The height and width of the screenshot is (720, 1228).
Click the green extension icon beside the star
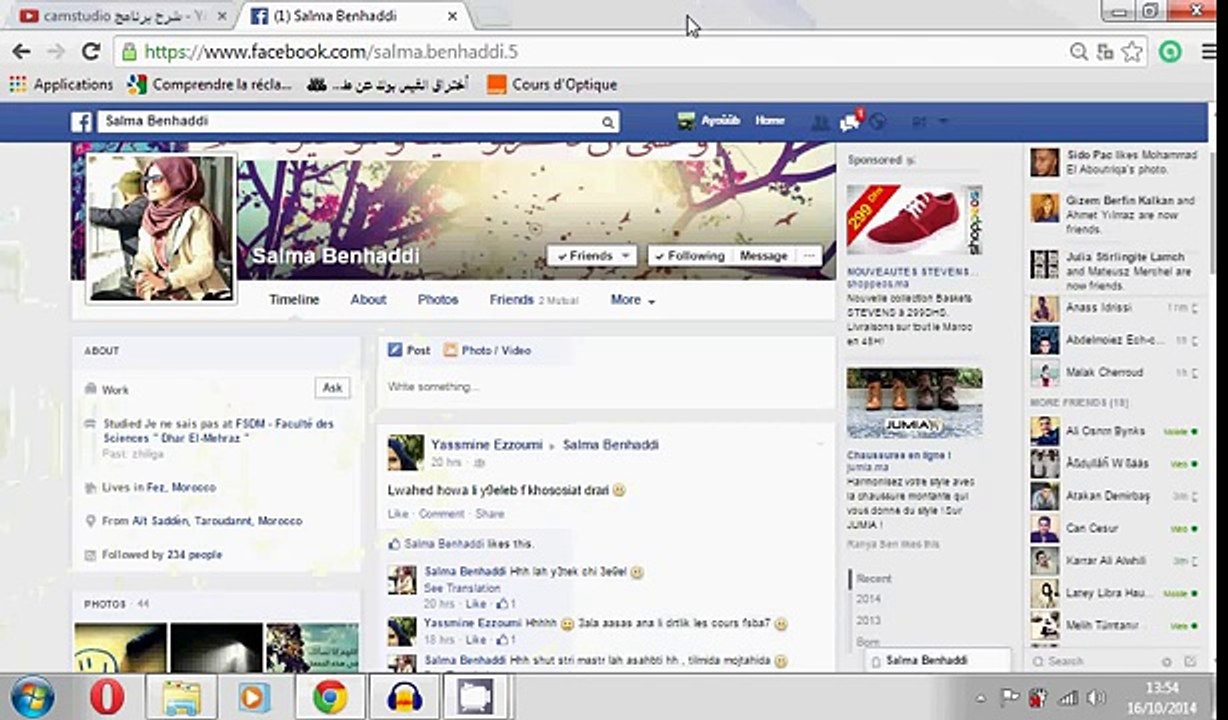[1170, 52]
